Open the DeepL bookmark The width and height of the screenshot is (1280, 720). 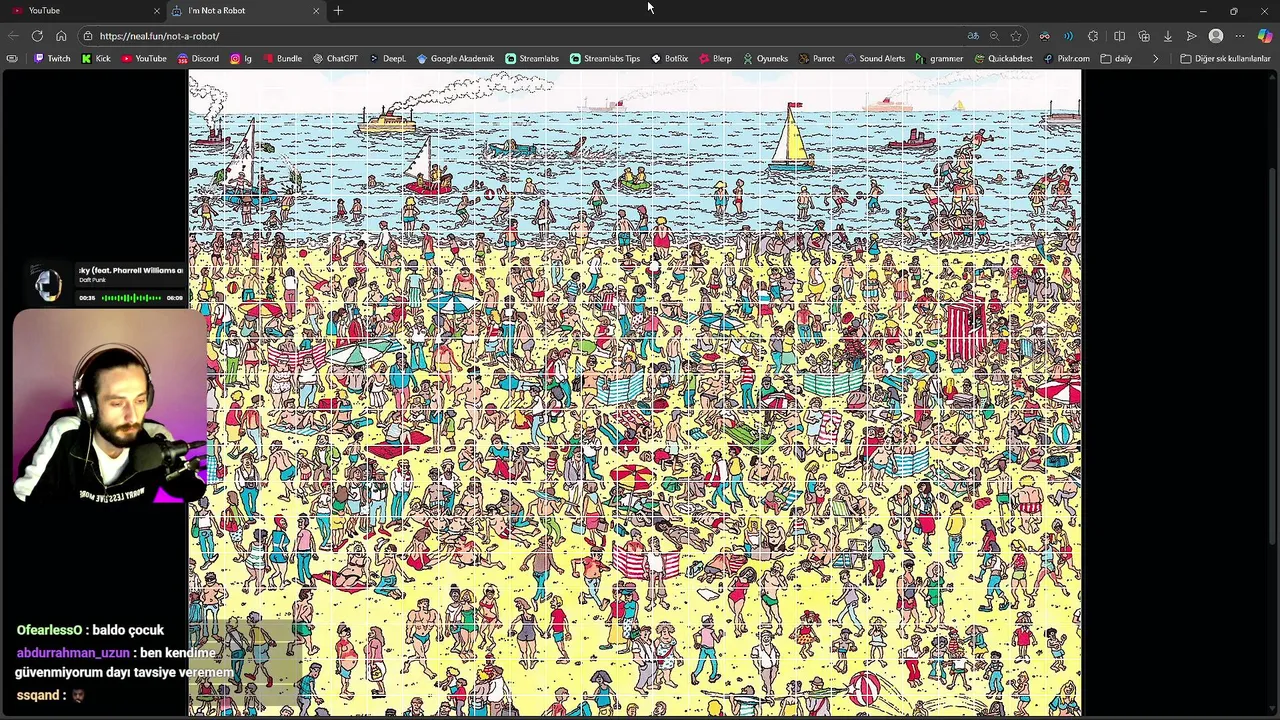387,59
